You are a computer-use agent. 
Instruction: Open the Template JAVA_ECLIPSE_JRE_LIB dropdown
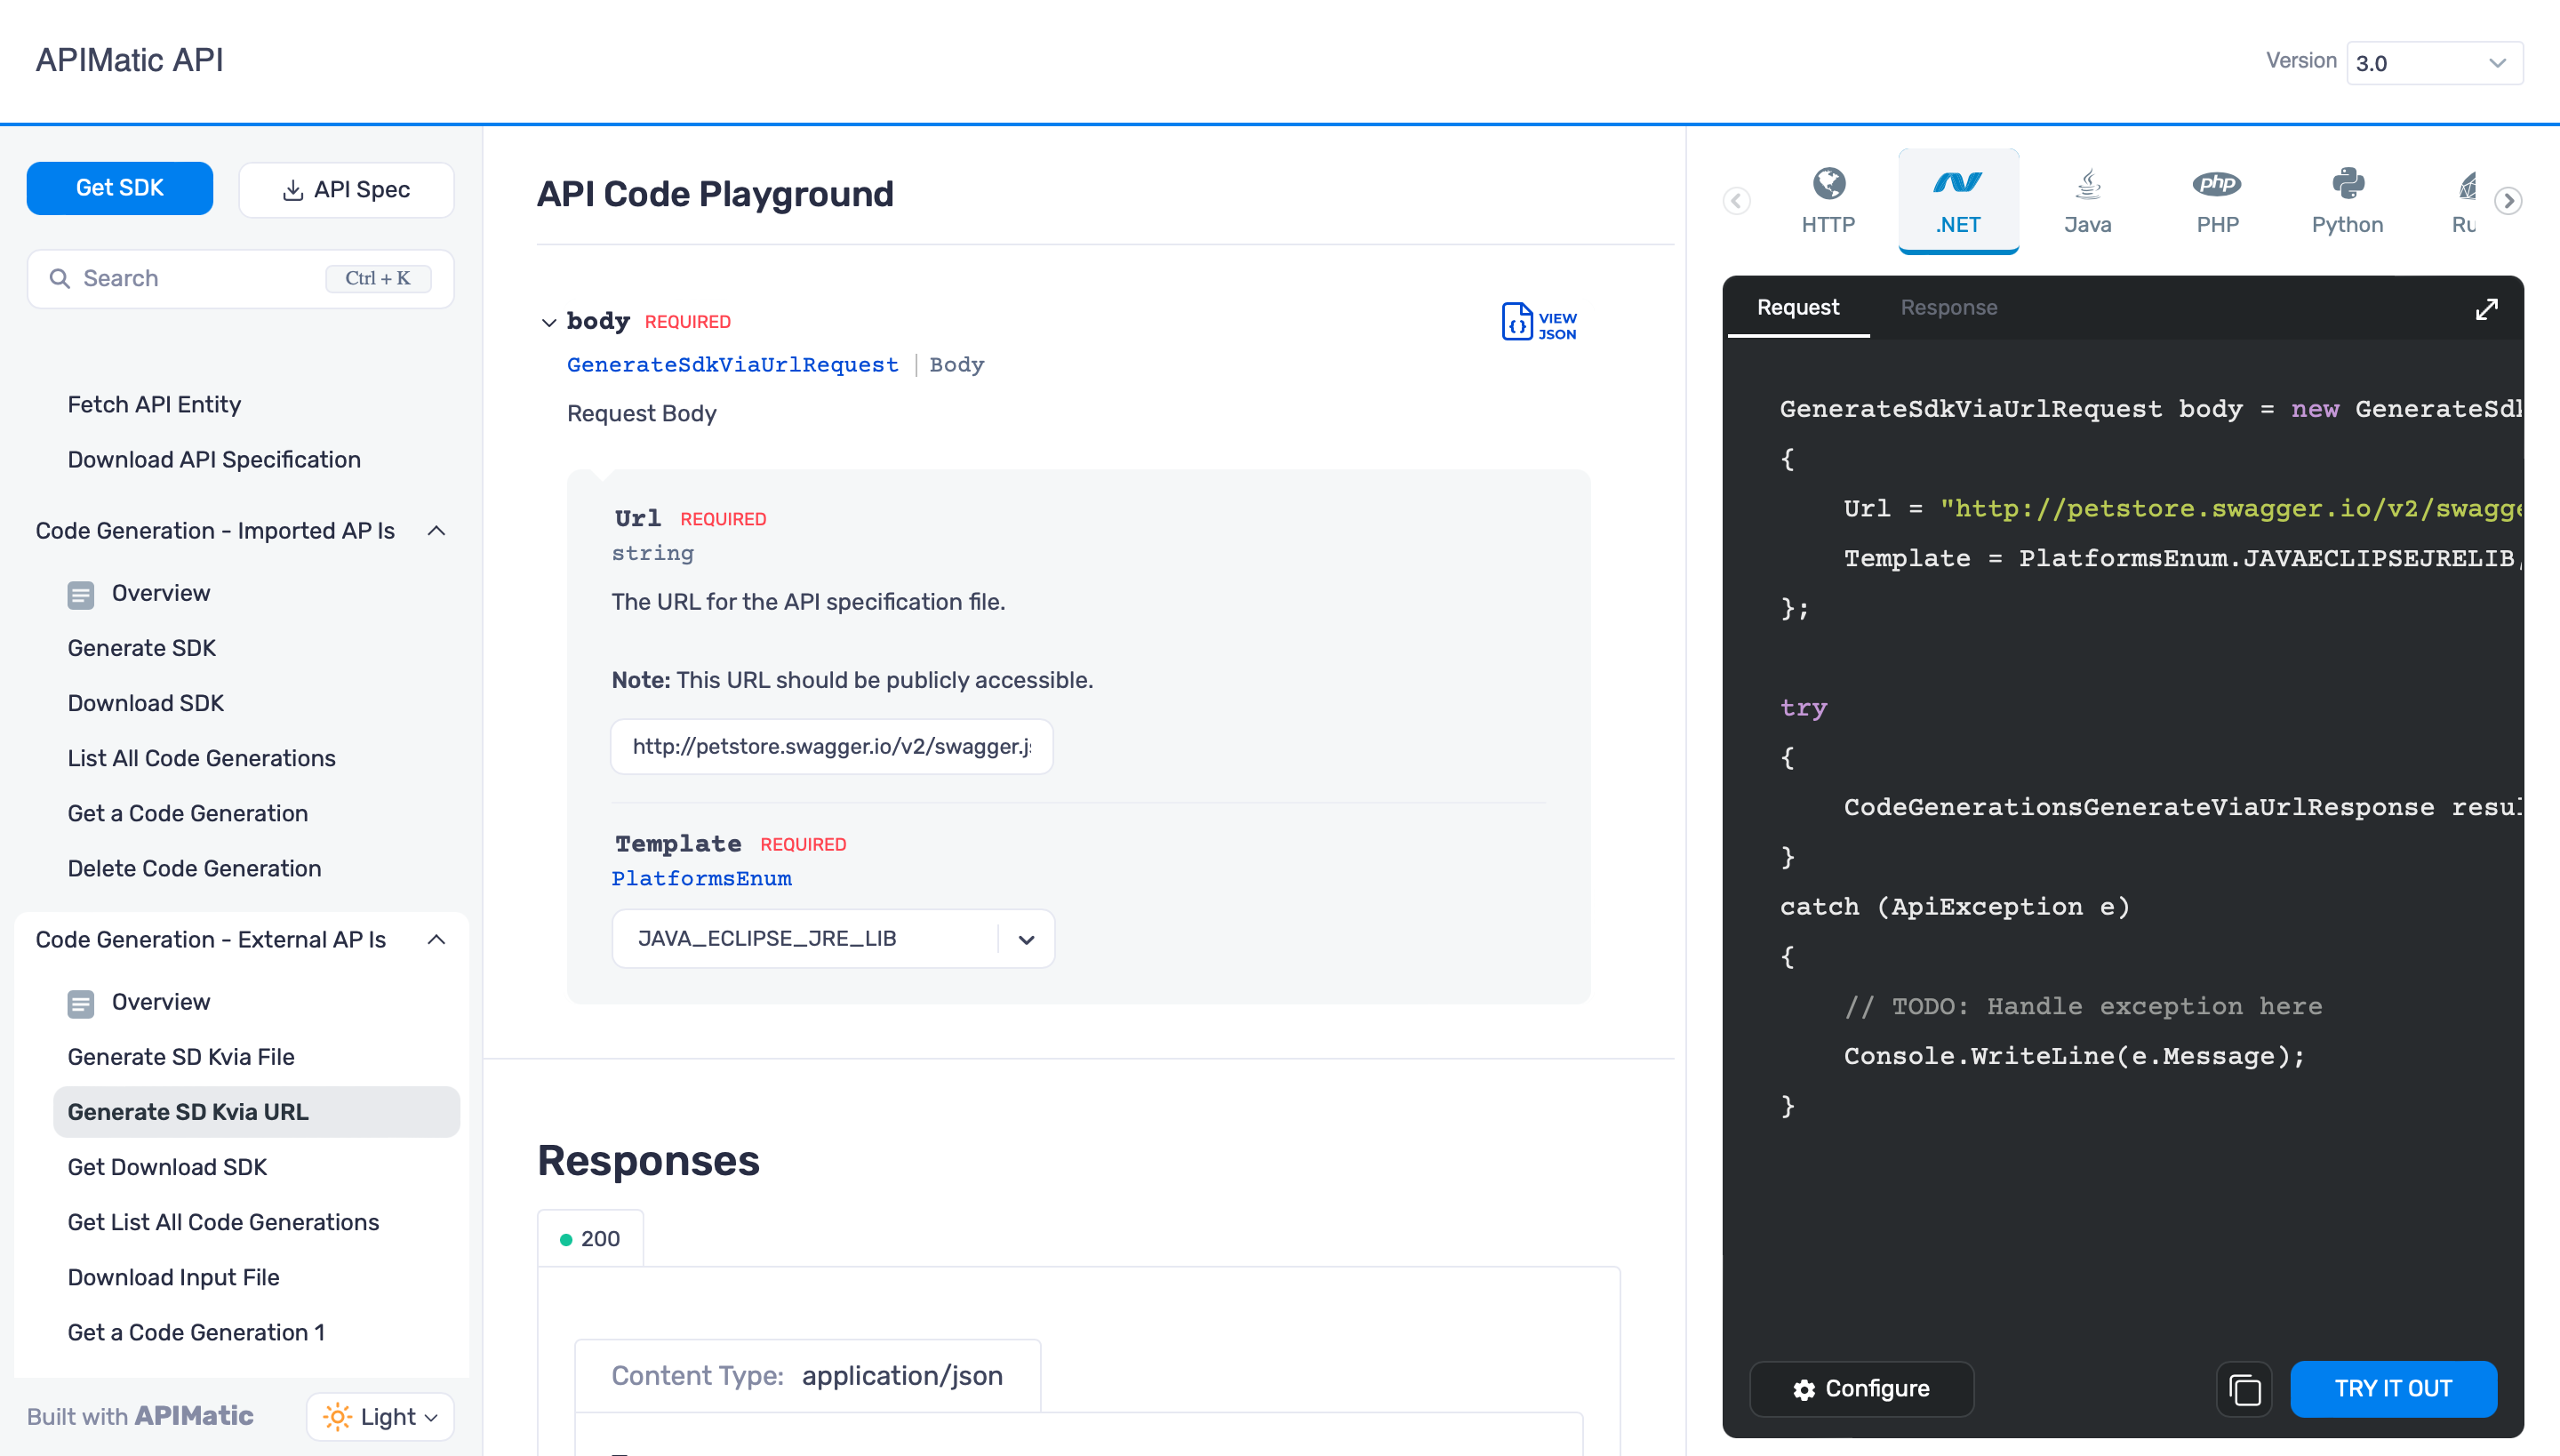click(833, 939)
